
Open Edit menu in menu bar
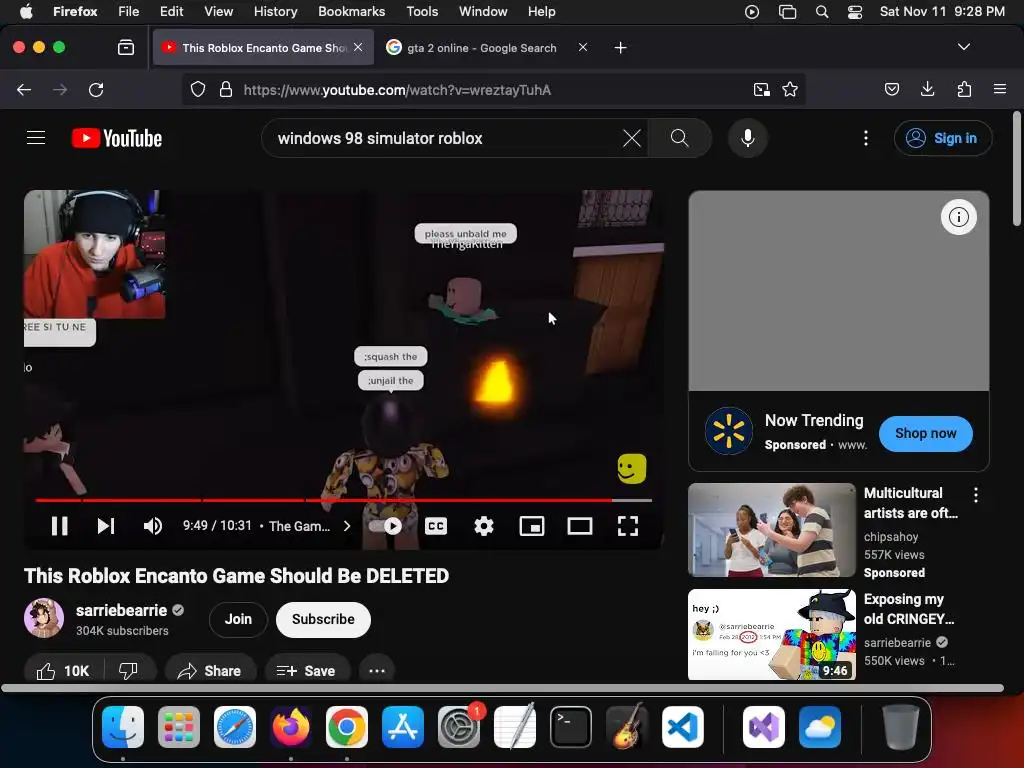tap(171, 11)
